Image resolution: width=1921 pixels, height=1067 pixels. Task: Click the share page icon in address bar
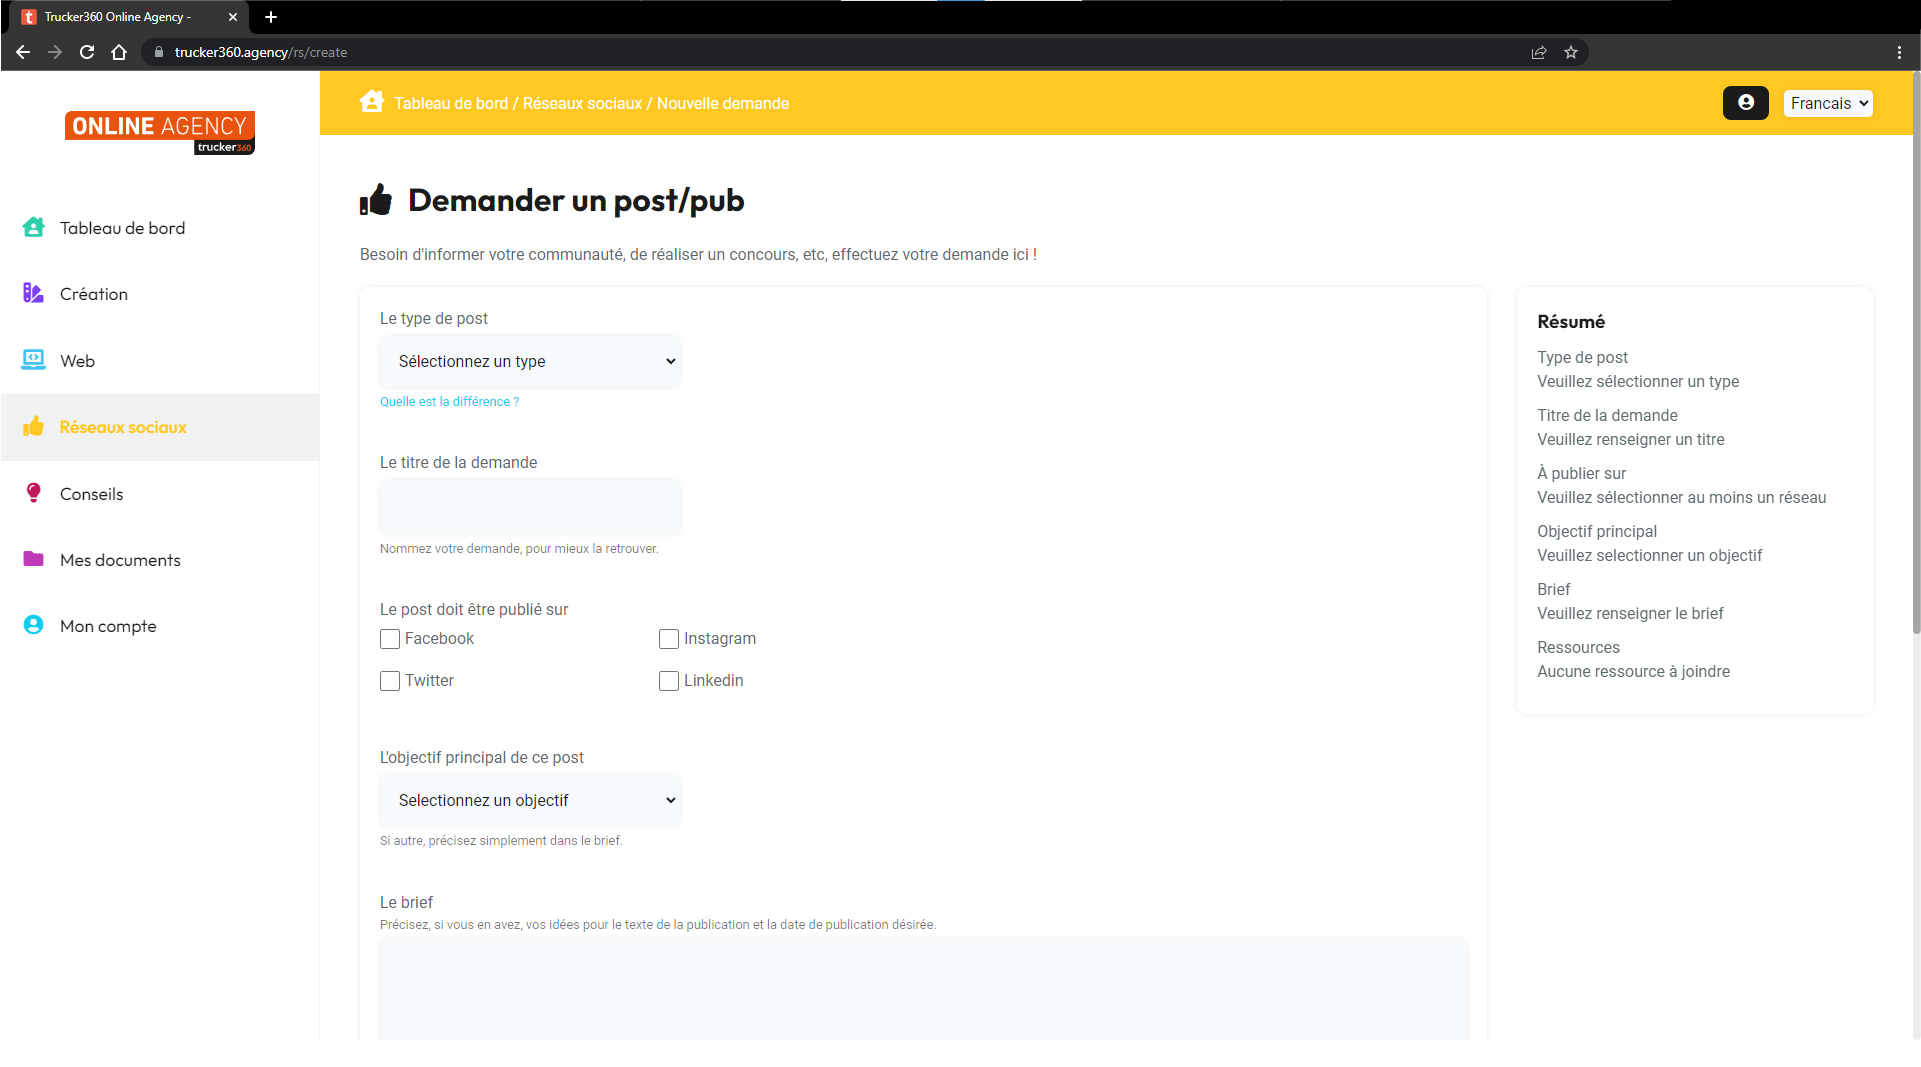1539,52
